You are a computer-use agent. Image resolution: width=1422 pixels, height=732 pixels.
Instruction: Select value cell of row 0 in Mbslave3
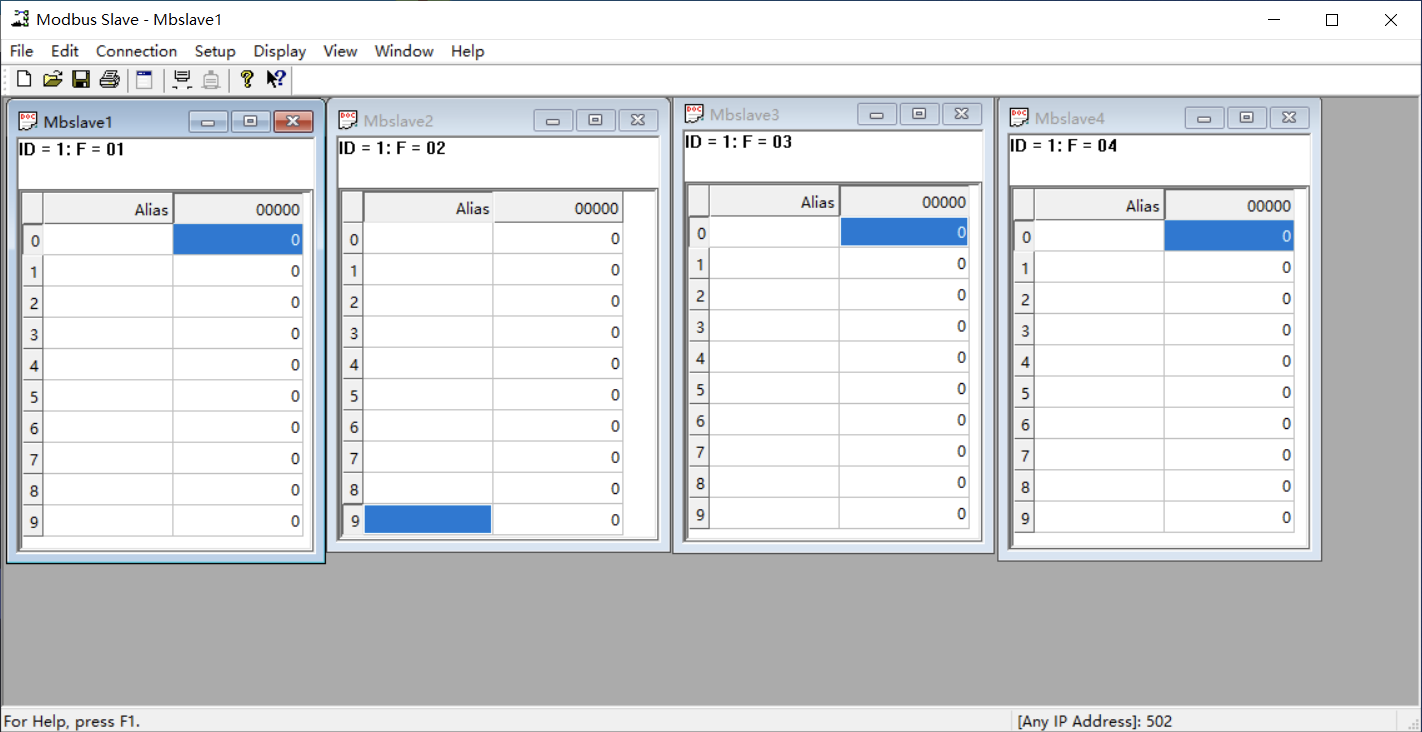click(x=904, y=232)
